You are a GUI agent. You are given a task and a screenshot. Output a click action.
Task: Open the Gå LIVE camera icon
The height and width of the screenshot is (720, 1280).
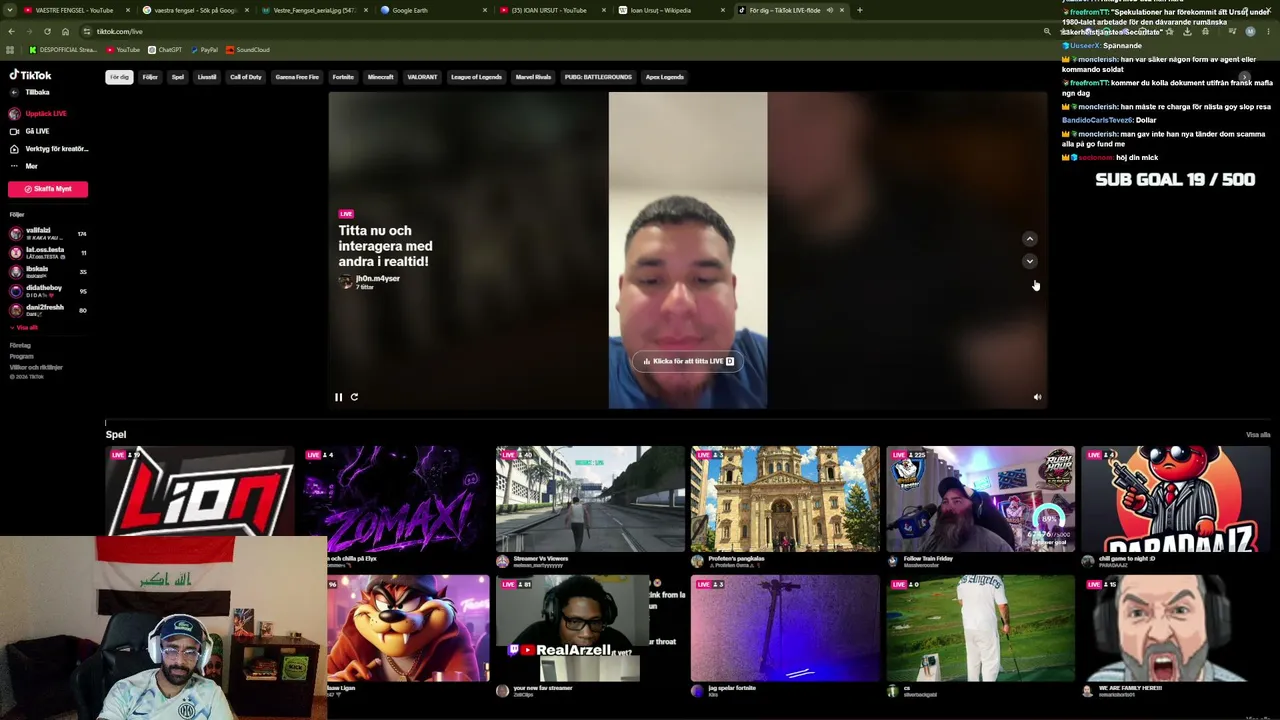[14, 131]
